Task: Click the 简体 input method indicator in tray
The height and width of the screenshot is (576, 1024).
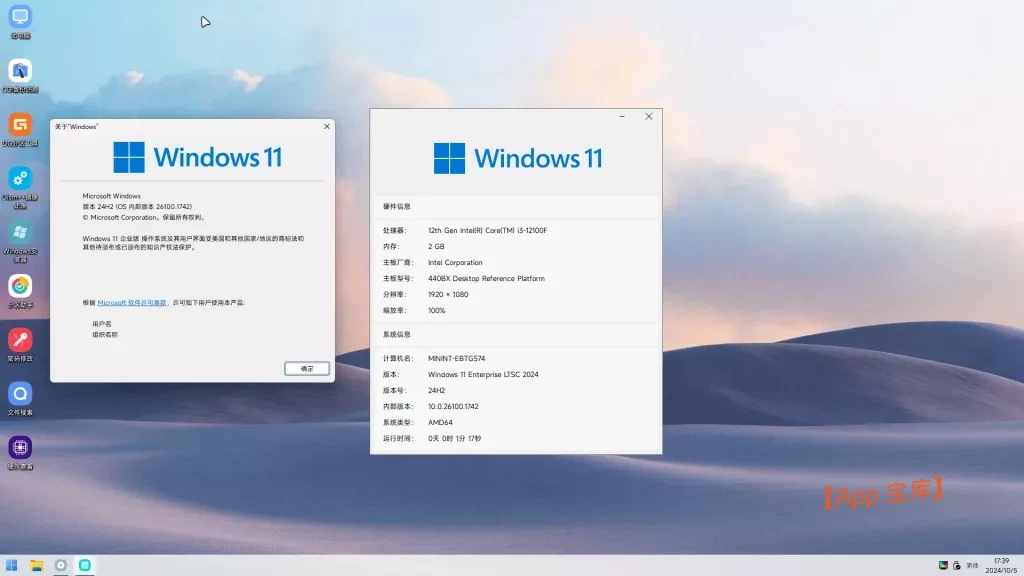Action: pos(972,566)
